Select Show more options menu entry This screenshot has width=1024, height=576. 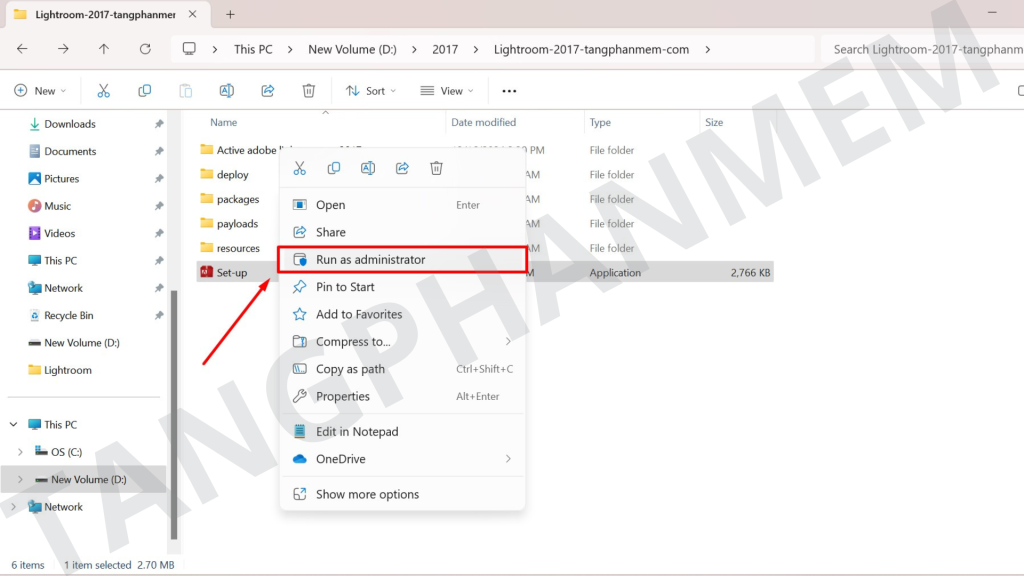pos(367,494)
